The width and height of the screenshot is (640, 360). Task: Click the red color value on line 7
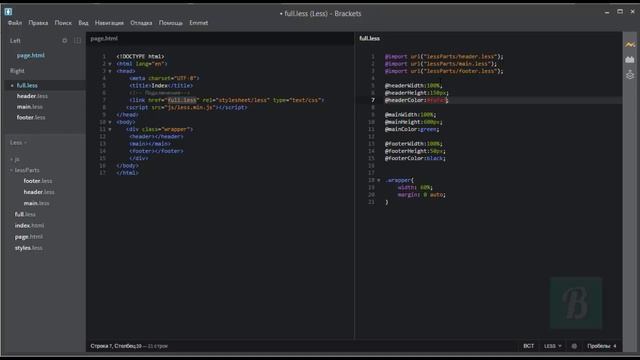[x=436, y=100]
